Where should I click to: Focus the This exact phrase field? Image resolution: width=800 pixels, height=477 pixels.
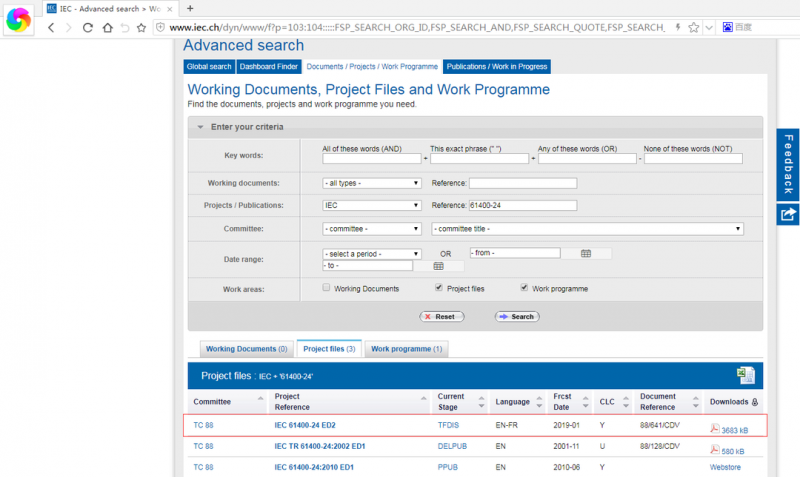(479, 159)
